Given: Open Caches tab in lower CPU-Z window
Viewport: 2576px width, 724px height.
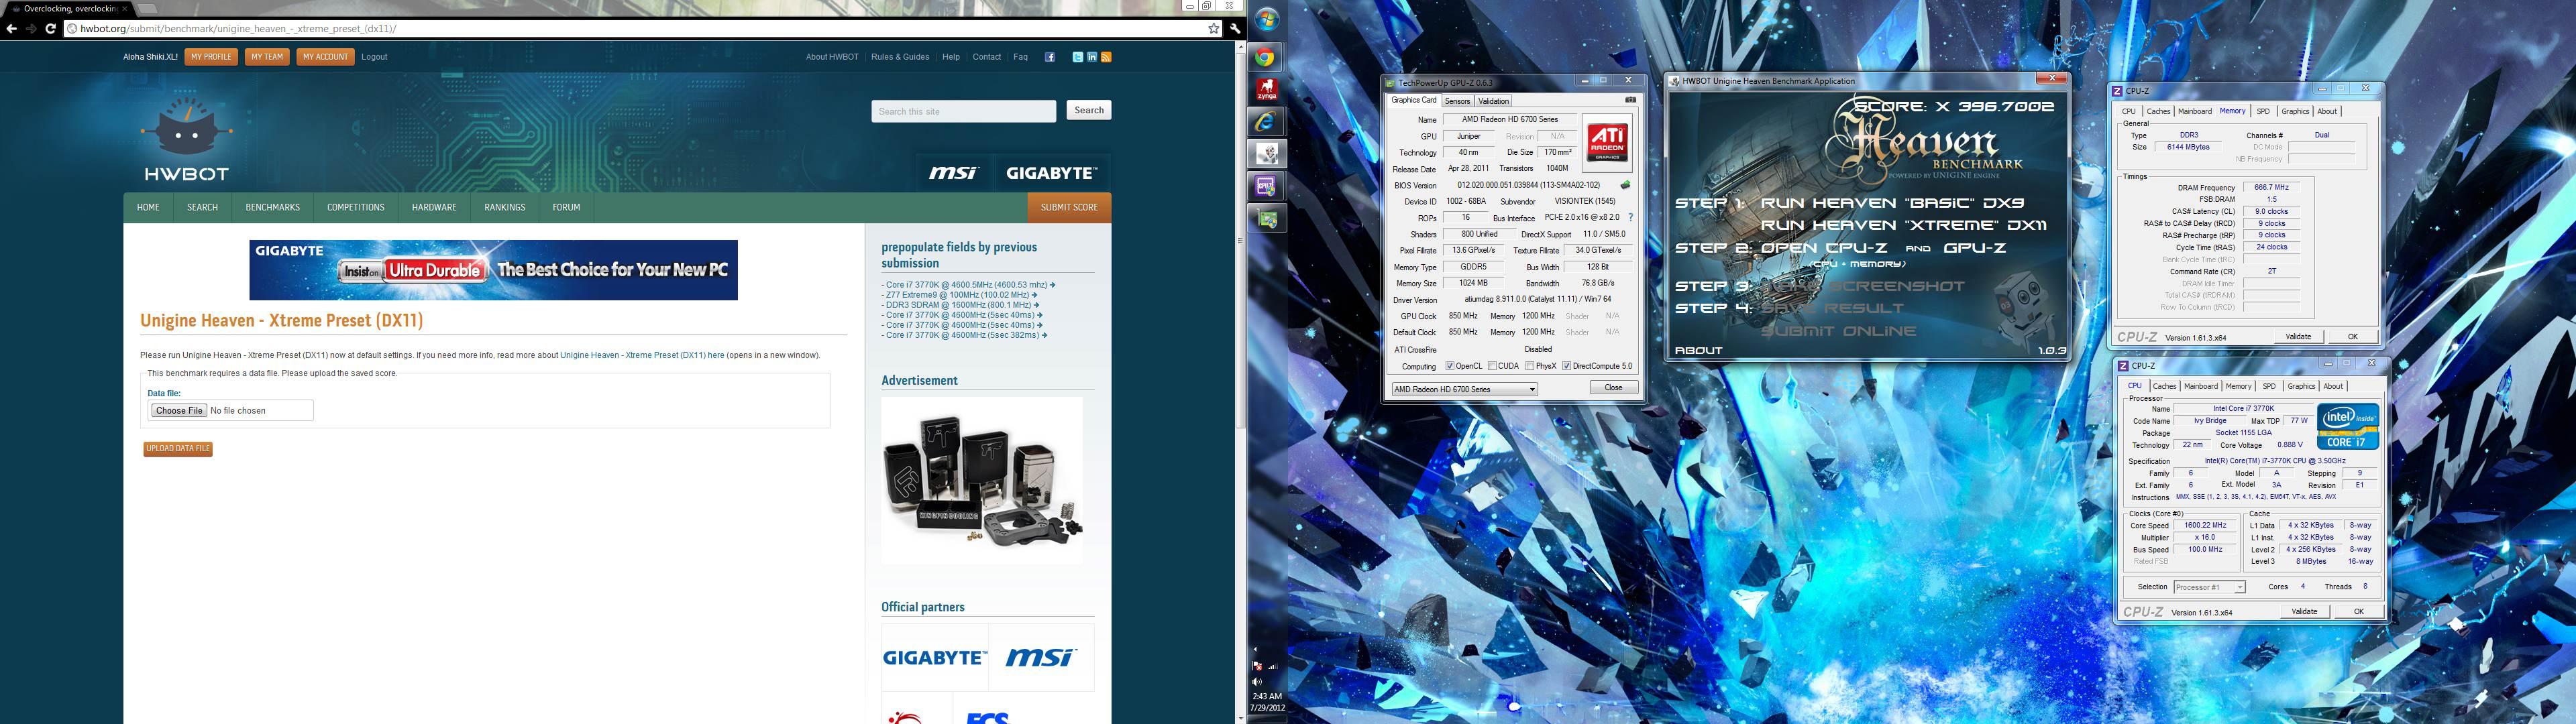Looking at the screenshot, I should [2165, 386].
